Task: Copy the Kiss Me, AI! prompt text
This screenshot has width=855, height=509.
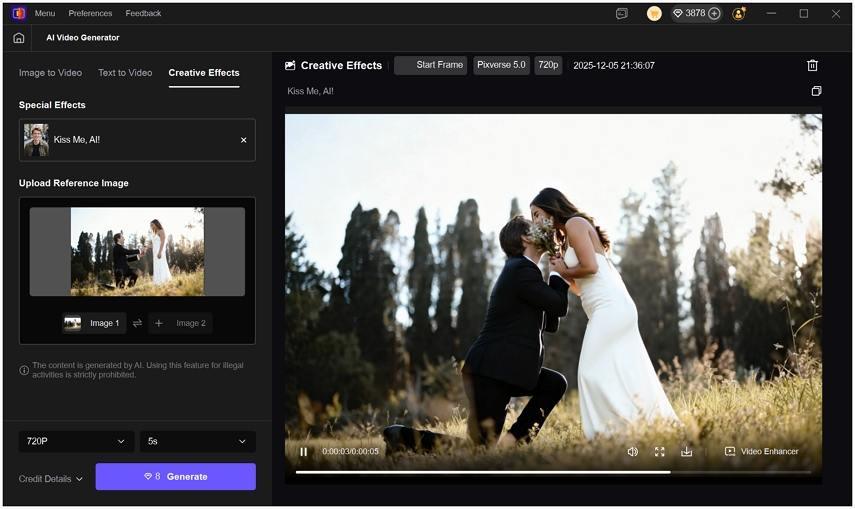Action: coord(816,91)
